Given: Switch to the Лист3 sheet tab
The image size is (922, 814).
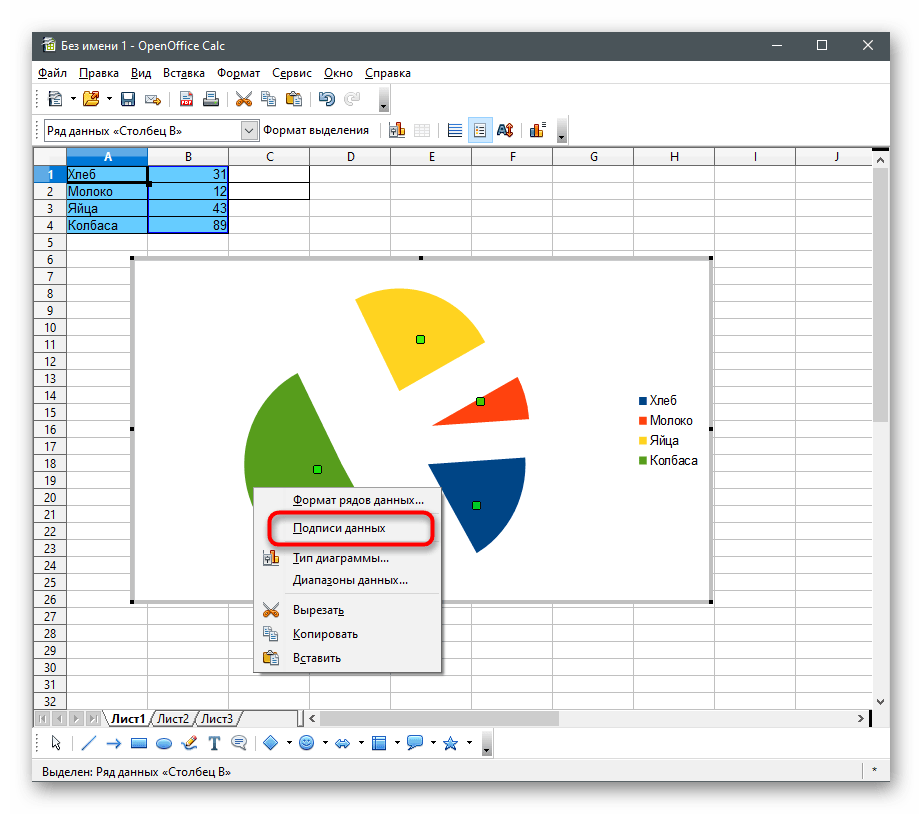Looking at the screenshot, I should [x=217, y=719].
